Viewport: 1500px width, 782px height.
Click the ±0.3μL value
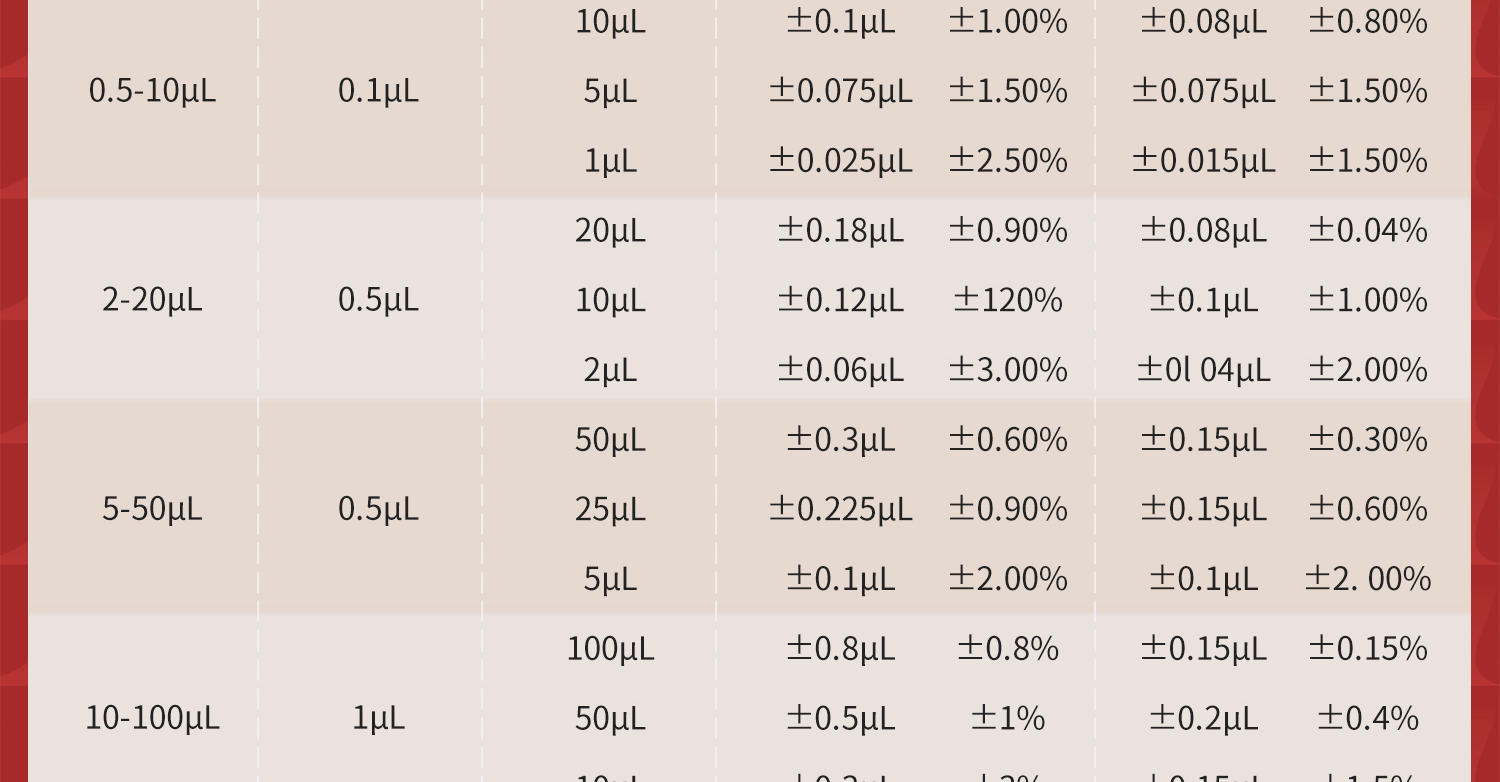pyautogui.click(x=840, y=440)
